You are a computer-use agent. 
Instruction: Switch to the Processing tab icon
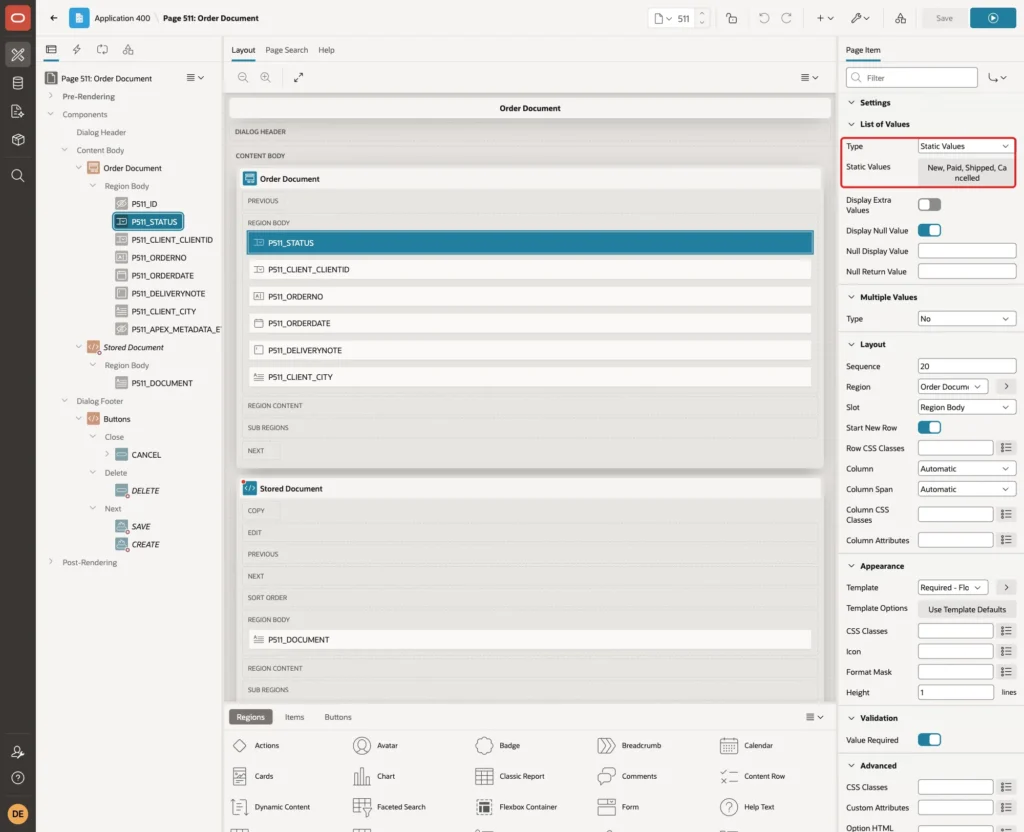pyautogui.click(x=103, y=50)
